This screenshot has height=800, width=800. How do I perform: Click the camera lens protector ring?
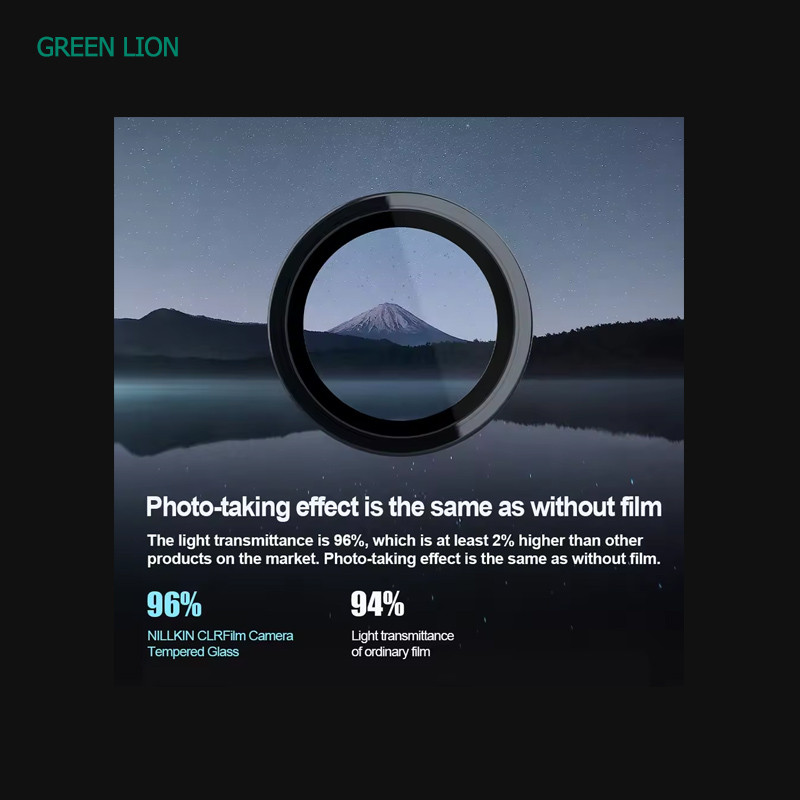pos(401,323)
